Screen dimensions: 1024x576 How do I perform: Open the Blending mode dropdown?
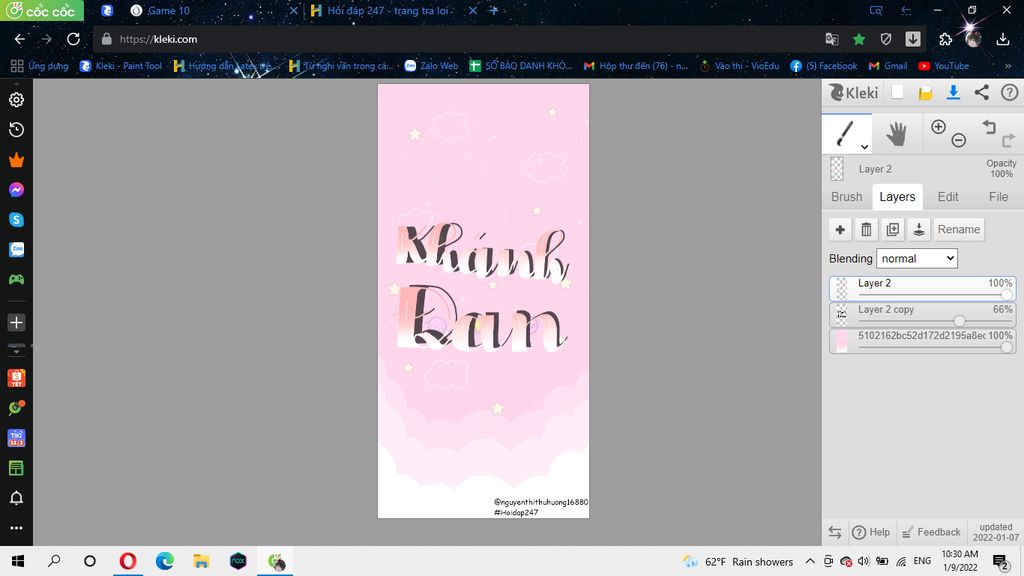(x=916, y=259)
